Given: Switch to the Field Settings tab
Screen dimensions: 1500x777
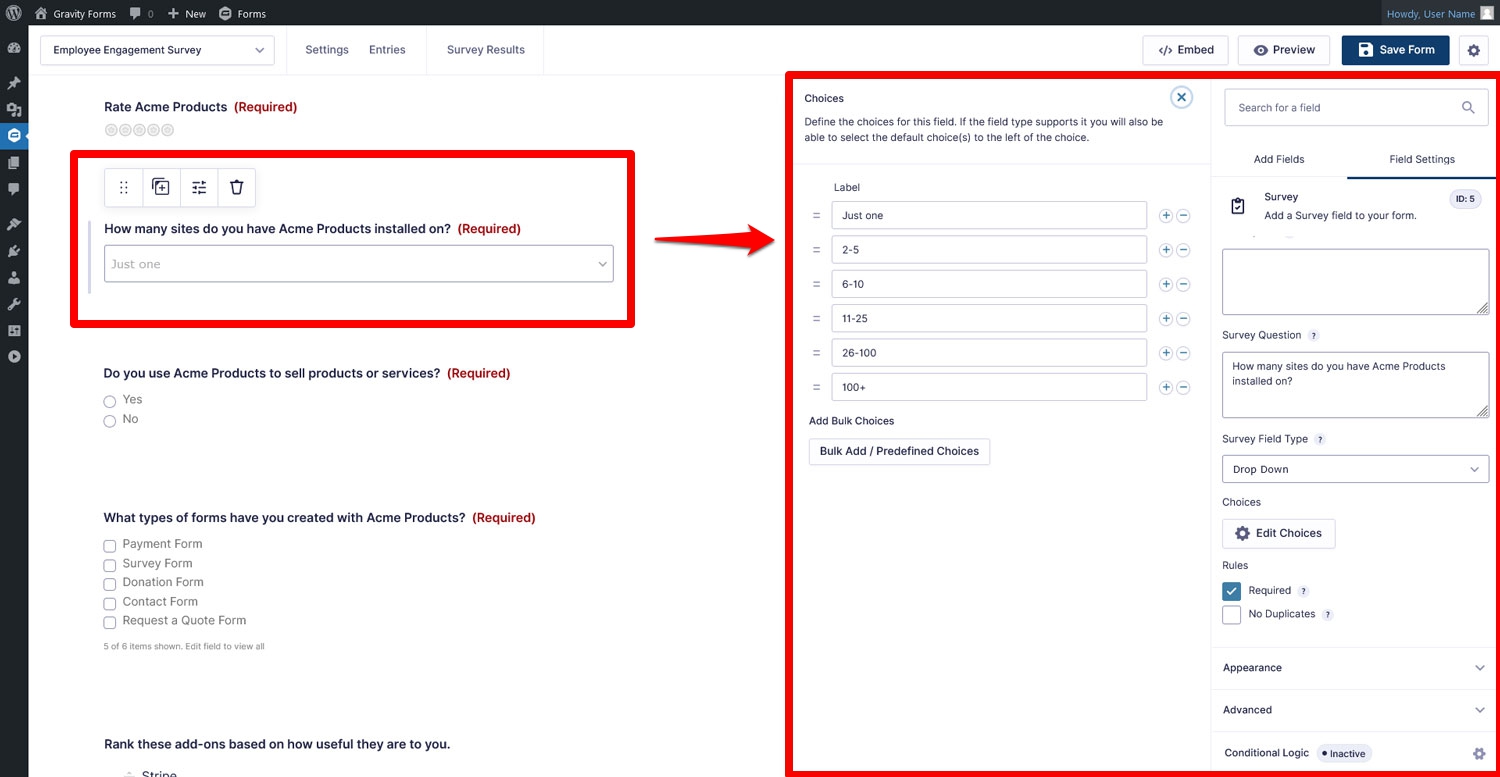Looking at the screenshot, I should [x=1422, y=159].
